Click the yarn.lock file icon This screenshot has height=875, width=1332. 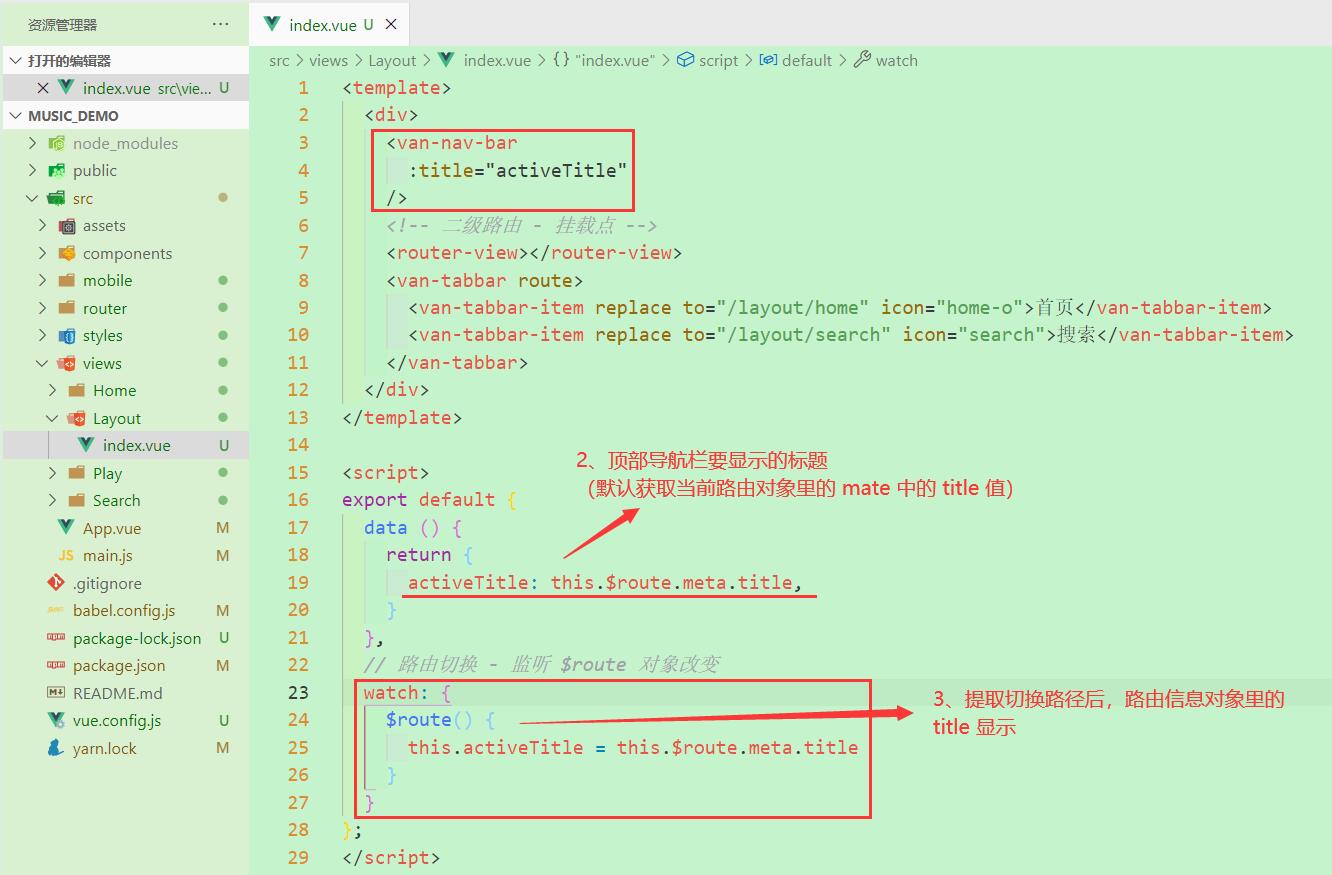point(57,748)
